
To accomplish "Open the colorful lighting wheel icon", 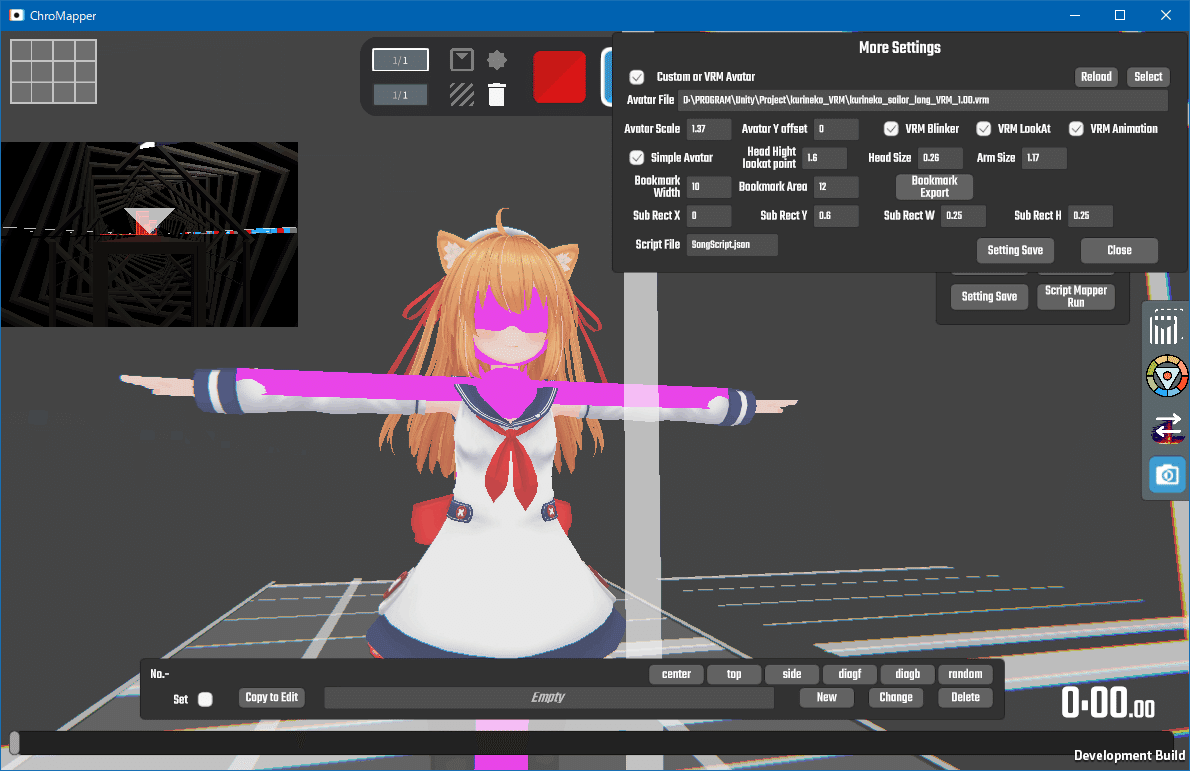I will point(1166,376).
